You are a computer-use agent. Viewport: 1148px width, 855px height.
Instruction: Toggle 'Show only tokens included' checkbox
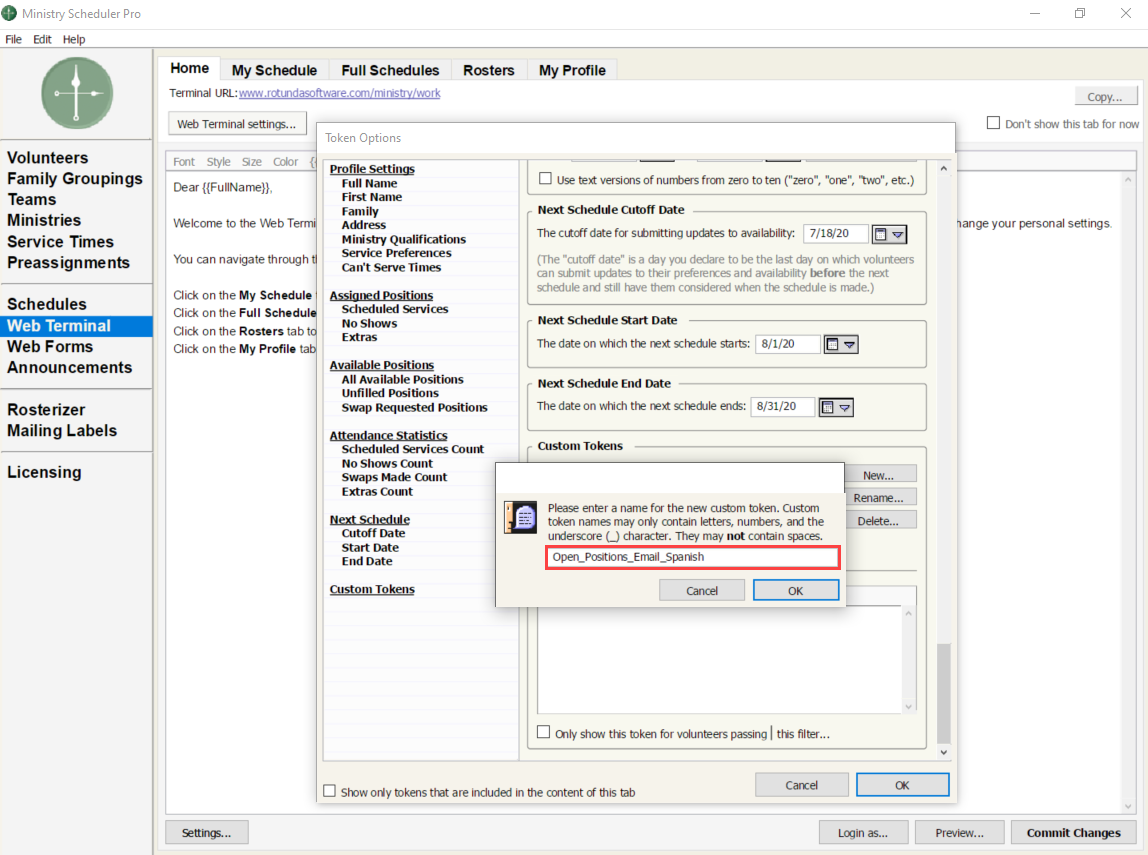pos(329,791)
